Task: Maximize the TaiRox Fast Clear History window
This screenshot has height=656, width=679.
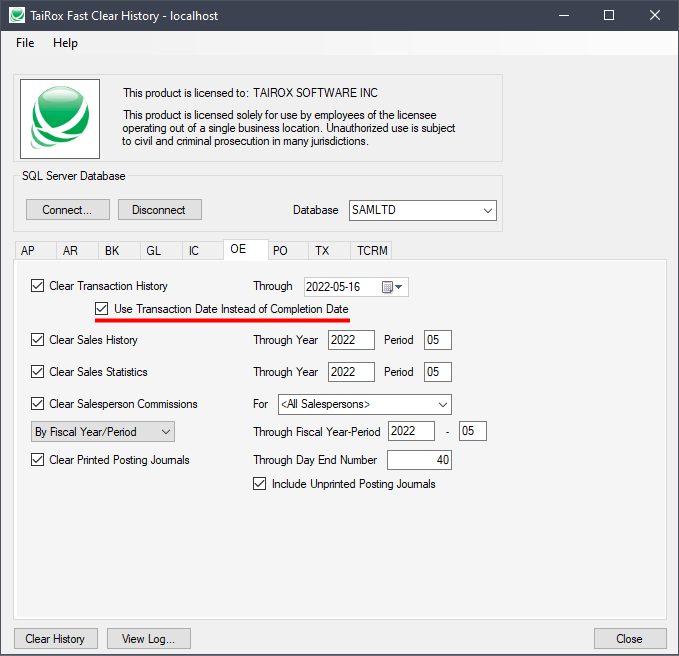Action: pyautogui.click(x=609, y=16)
